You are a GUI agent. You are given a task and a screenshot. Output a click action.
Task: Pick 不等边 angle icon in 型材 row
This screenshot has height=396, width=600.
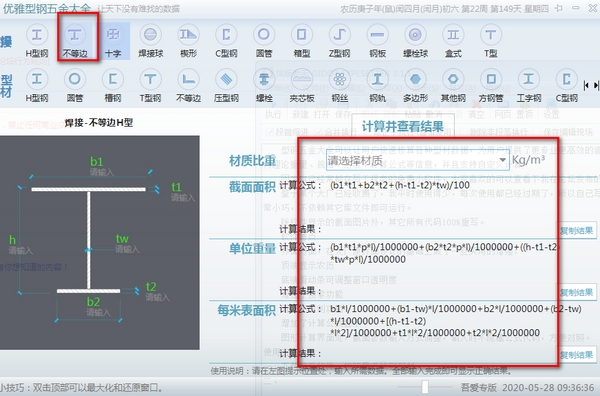coord(188,86)
